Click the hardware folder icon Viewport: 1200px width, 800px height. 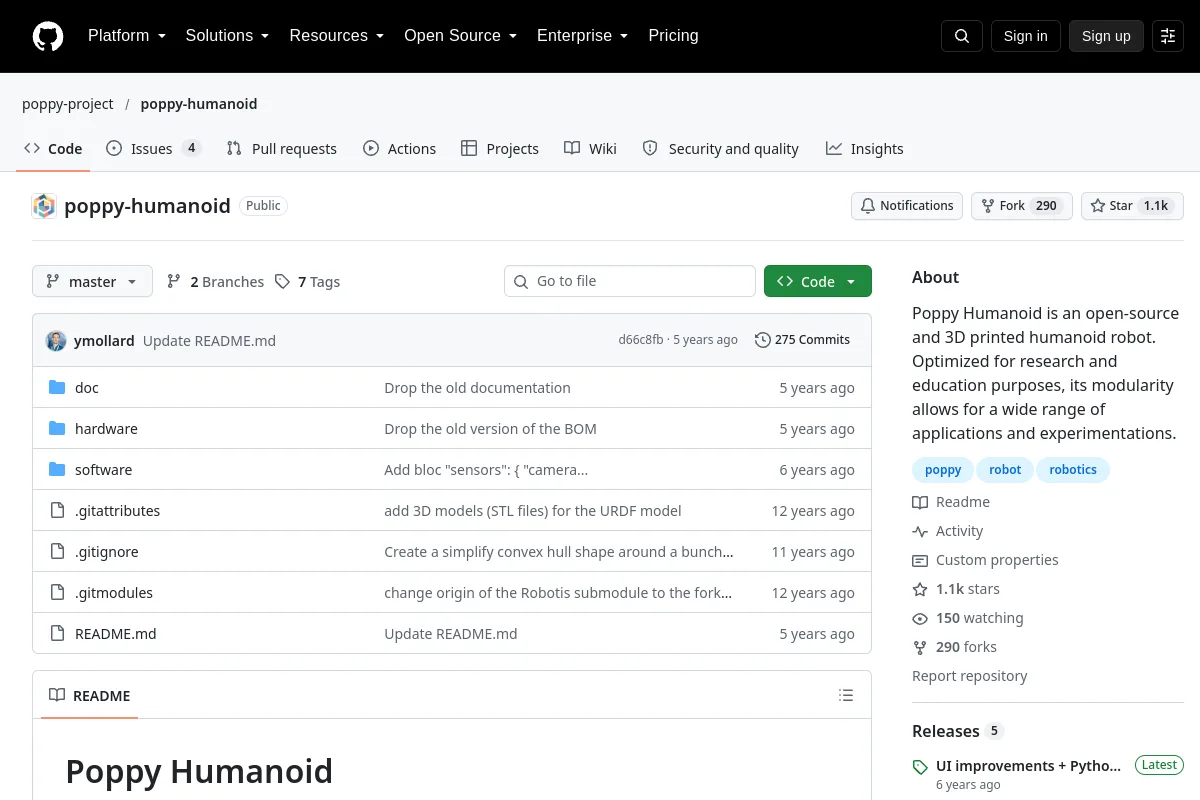[x=57, y=429]
